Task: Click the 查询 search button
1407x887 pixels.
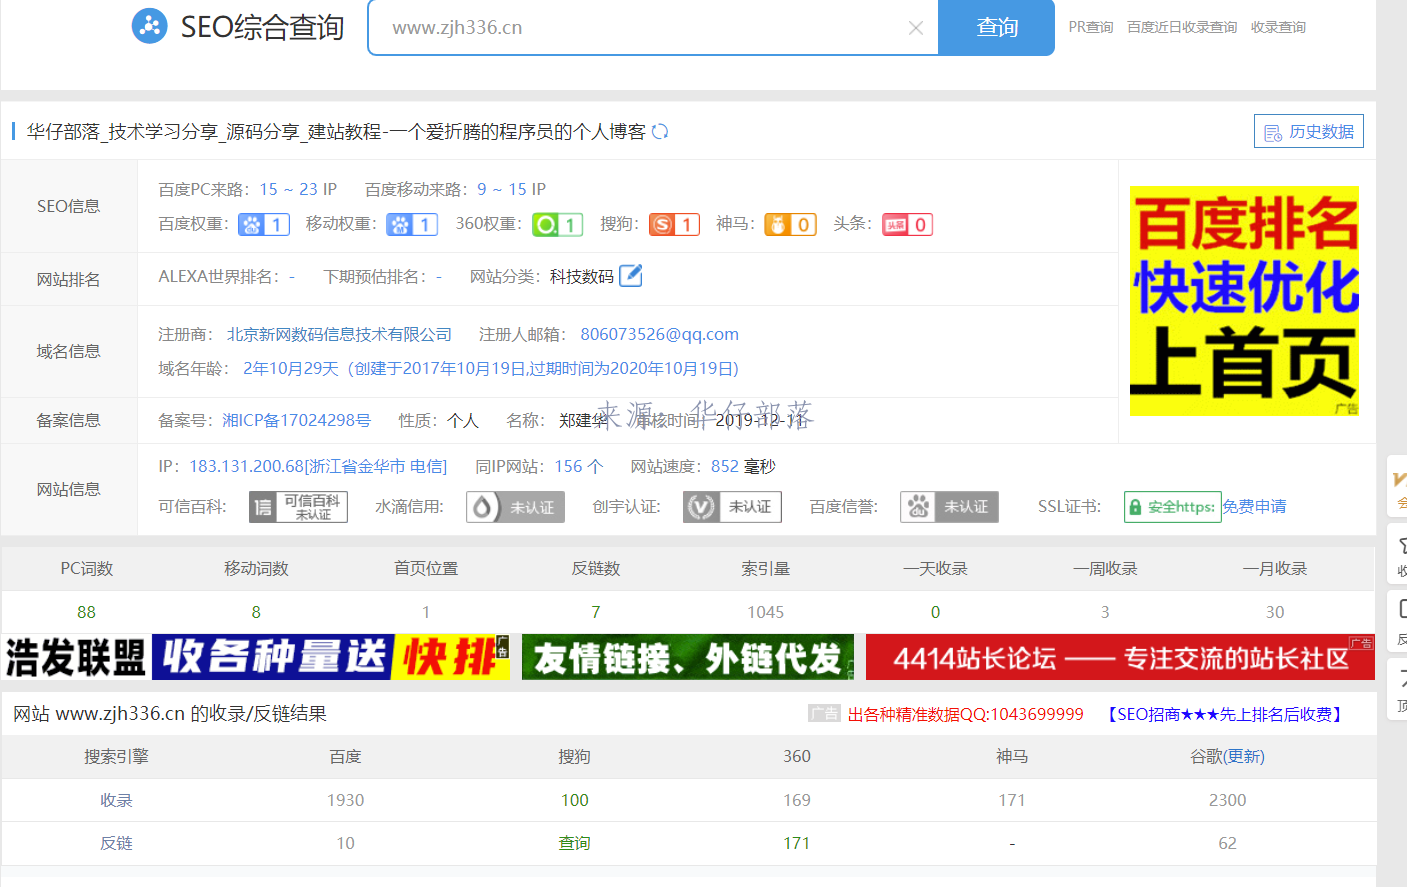Action: pyautogui.click(x=996, y=27)
